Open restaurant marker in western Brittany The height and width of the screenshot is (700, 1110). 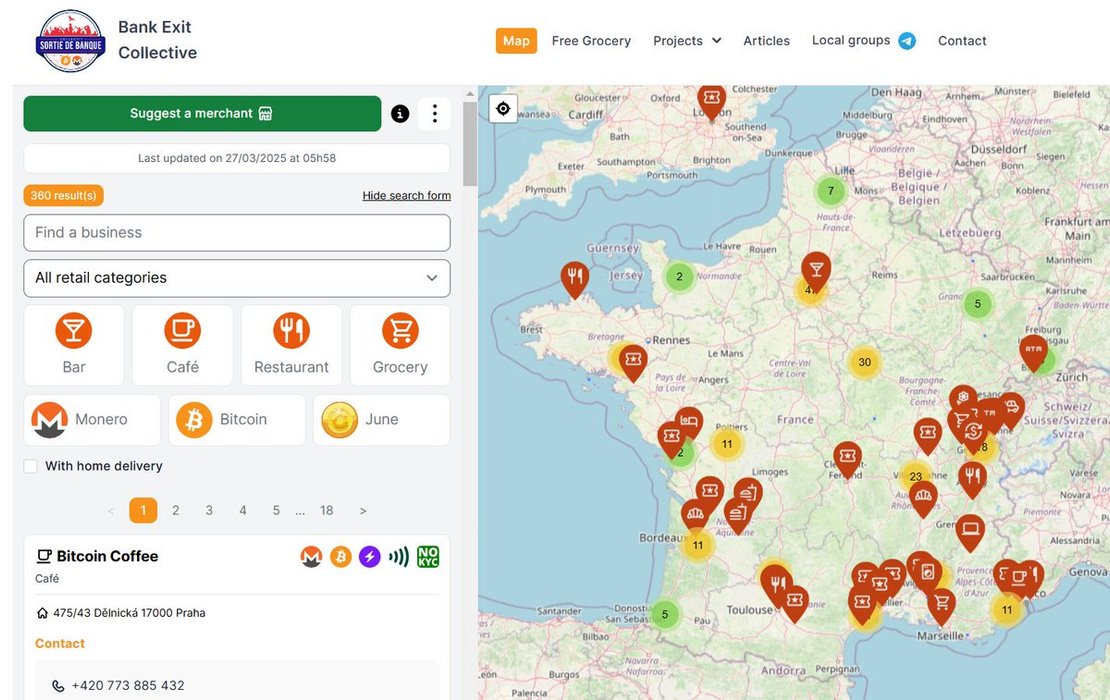click(x=575, y=277)
